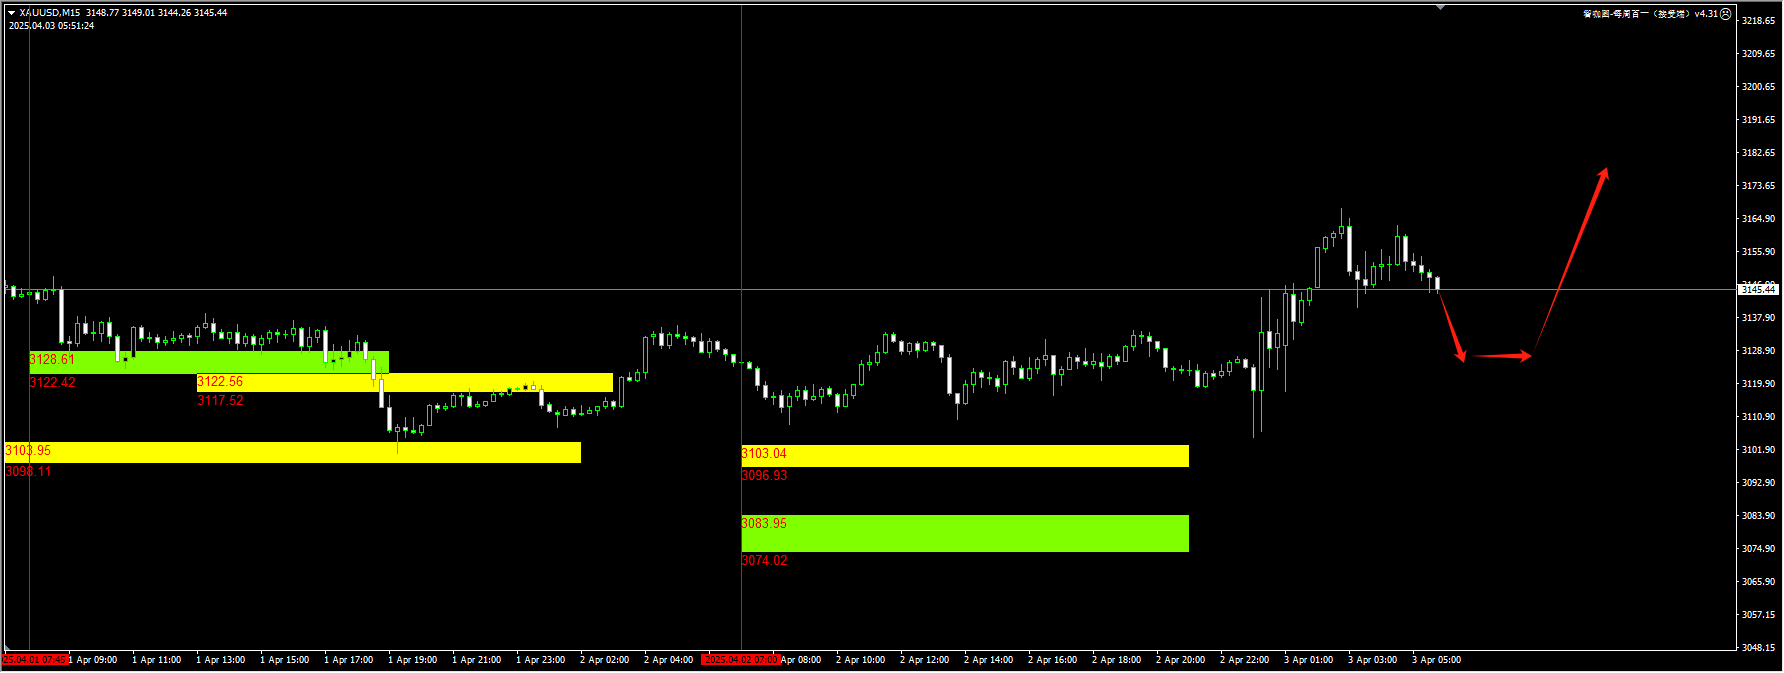This screenshot has width=1784, height=673.
Task: Click the gray chart shift triangle marker
Action: pyautogui.click(x=1440, y=7)
